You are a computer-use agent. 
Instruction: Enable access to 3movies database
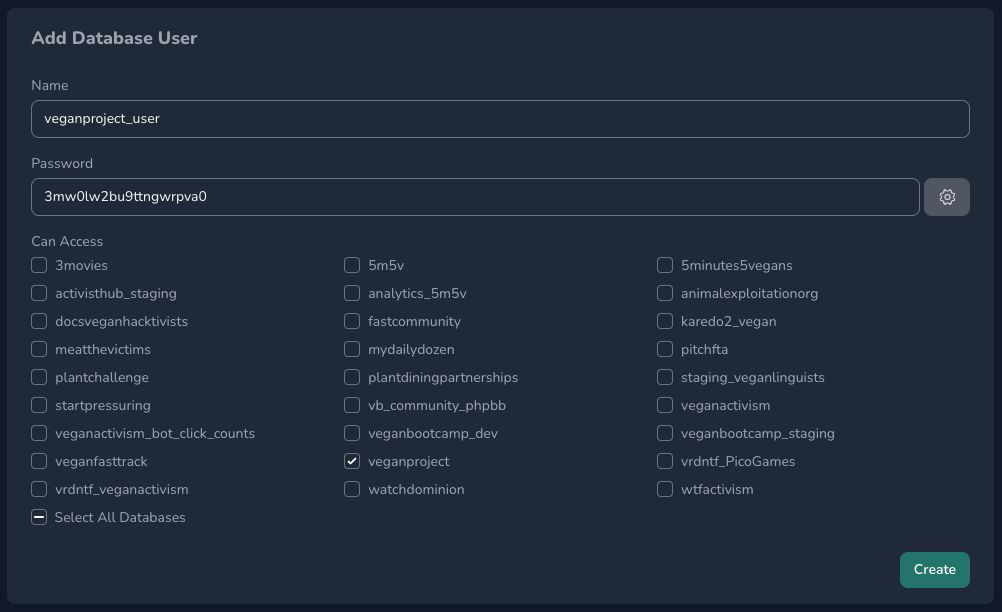point(39,265)
